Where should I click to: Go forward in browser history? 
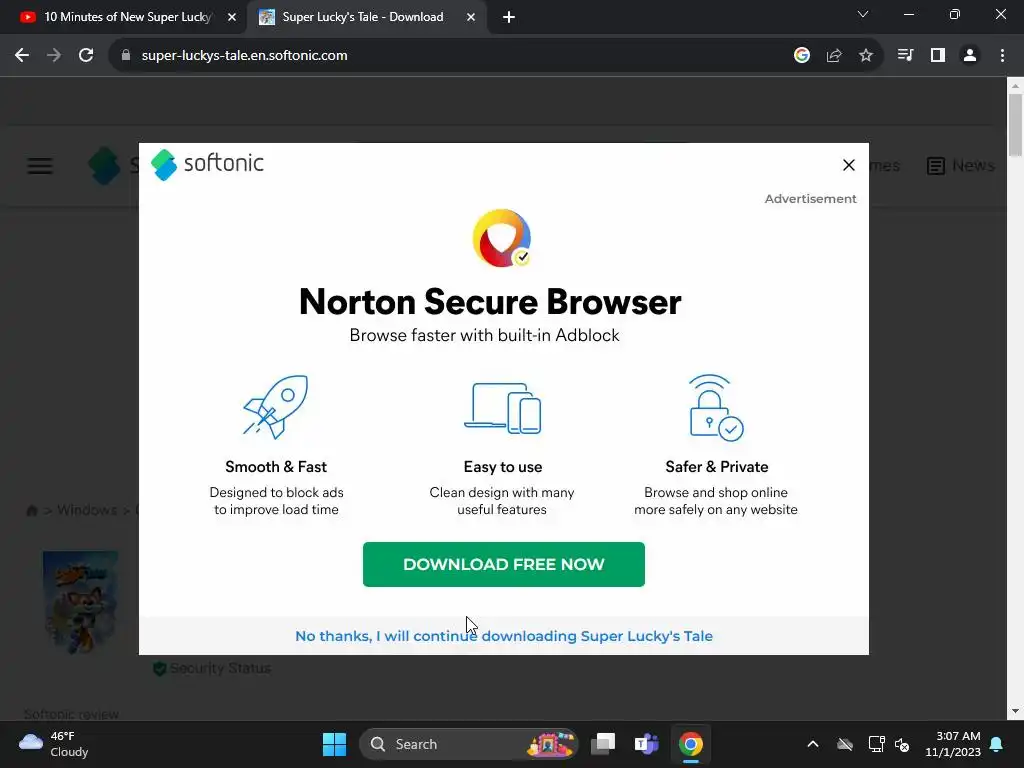click(x=54, y=56)
